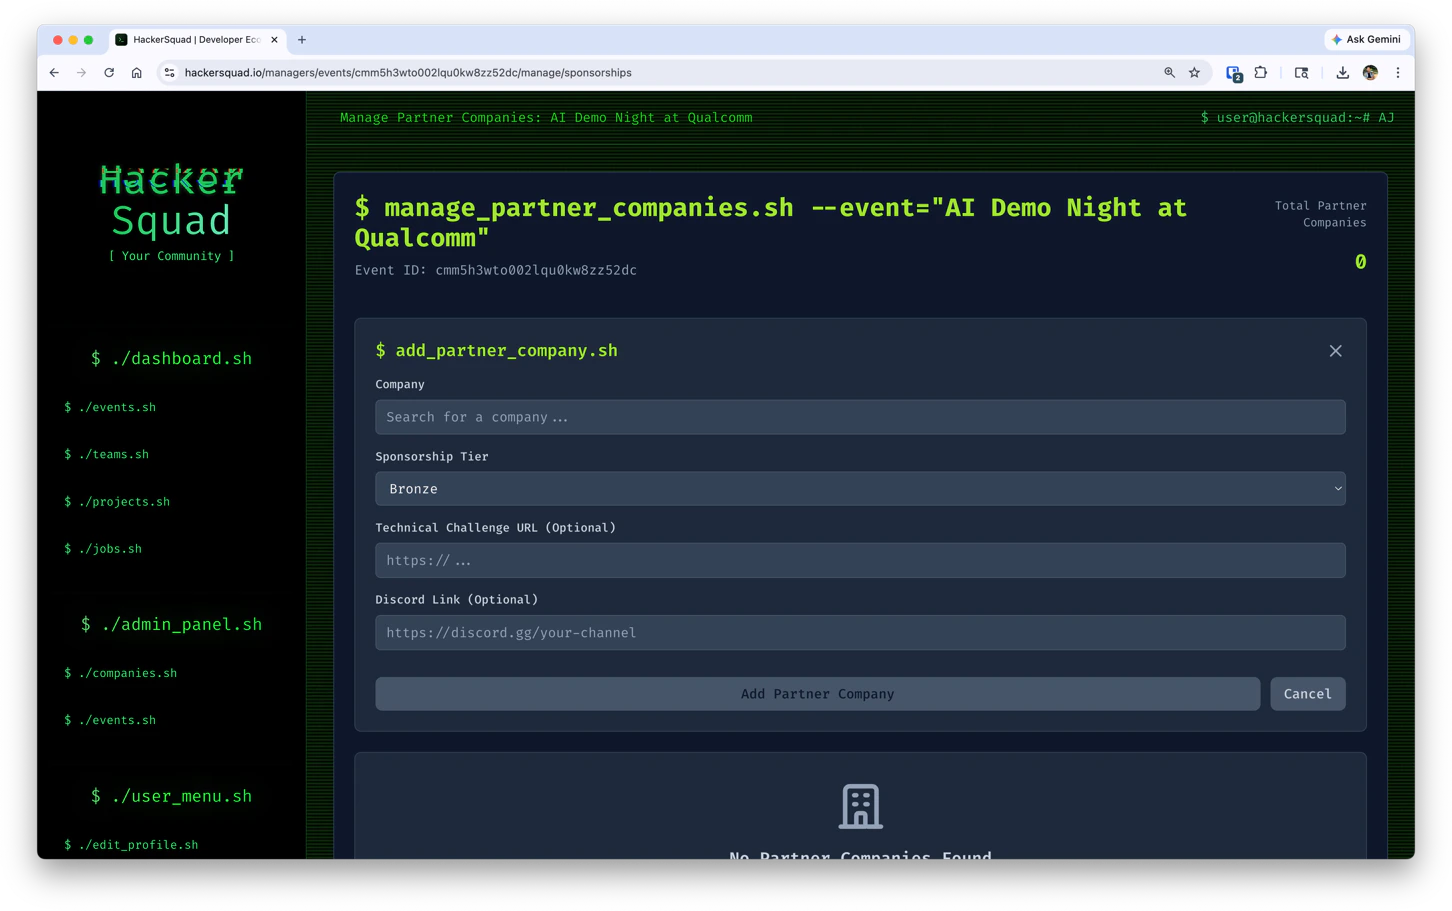Open the Extensions puzzle icon

1261,73
